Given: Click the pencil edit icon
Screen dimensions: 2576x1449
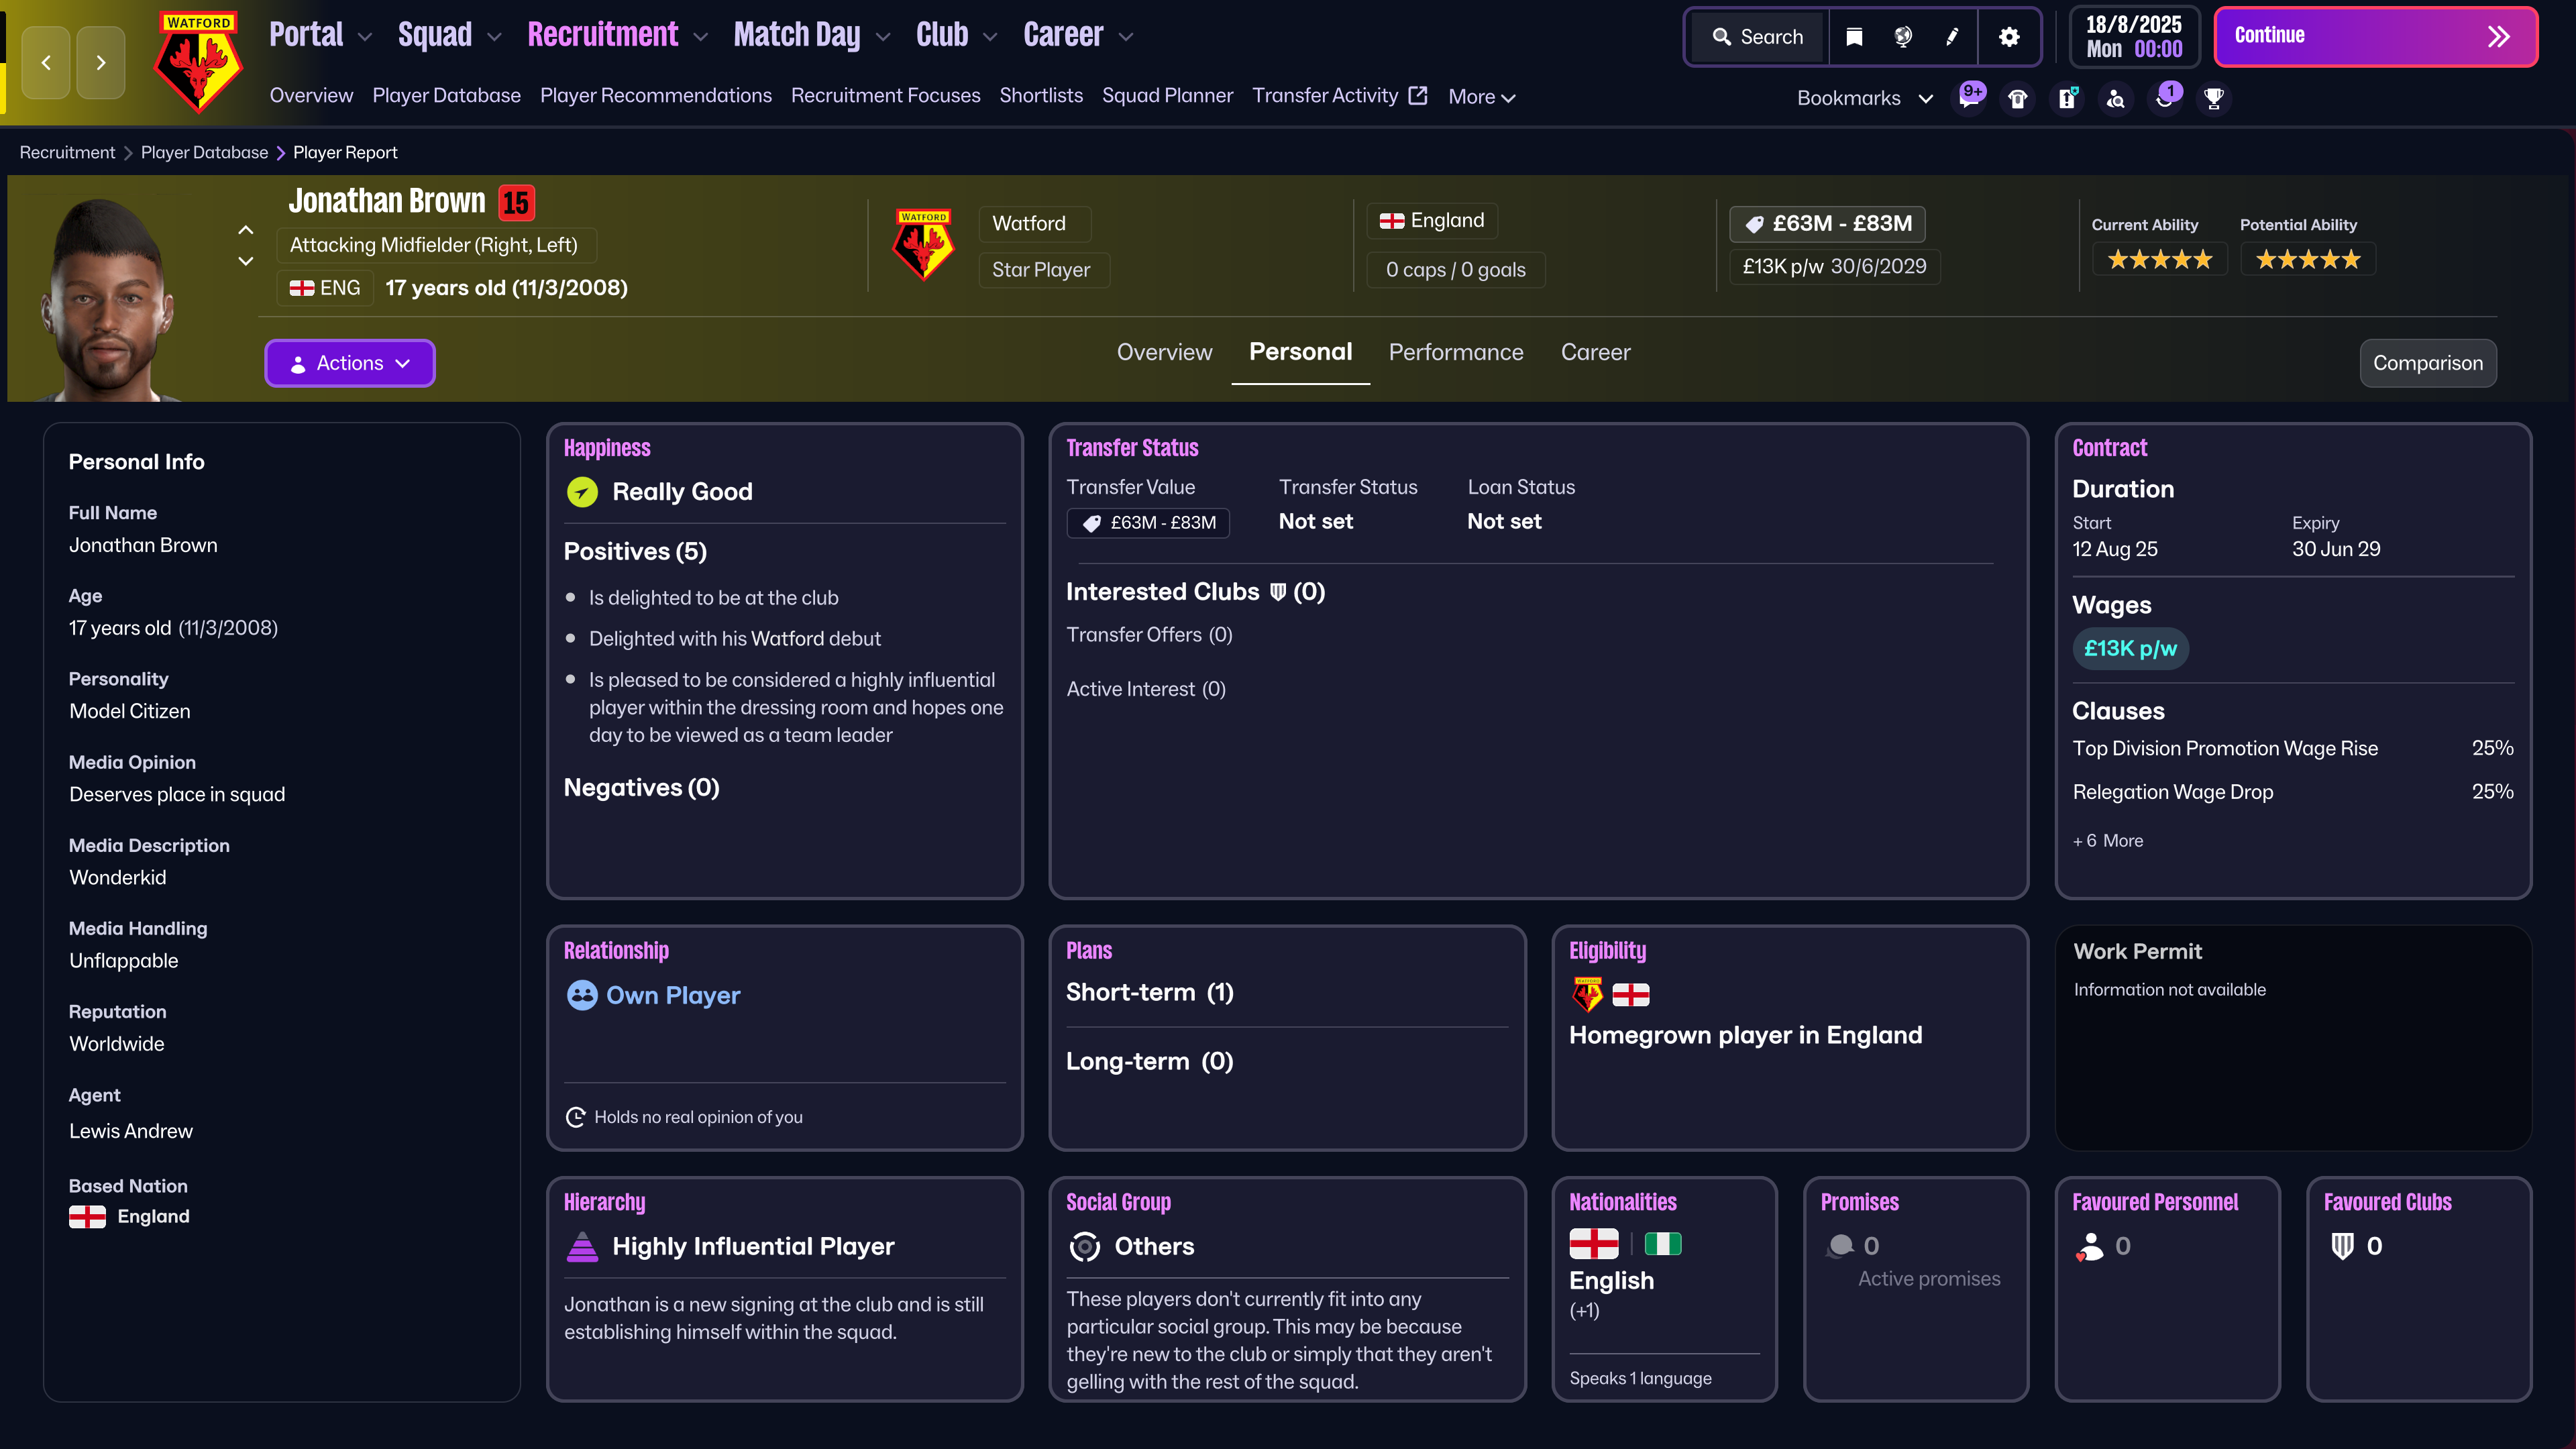Looking at the screenshot, I should click(1952, 37).
